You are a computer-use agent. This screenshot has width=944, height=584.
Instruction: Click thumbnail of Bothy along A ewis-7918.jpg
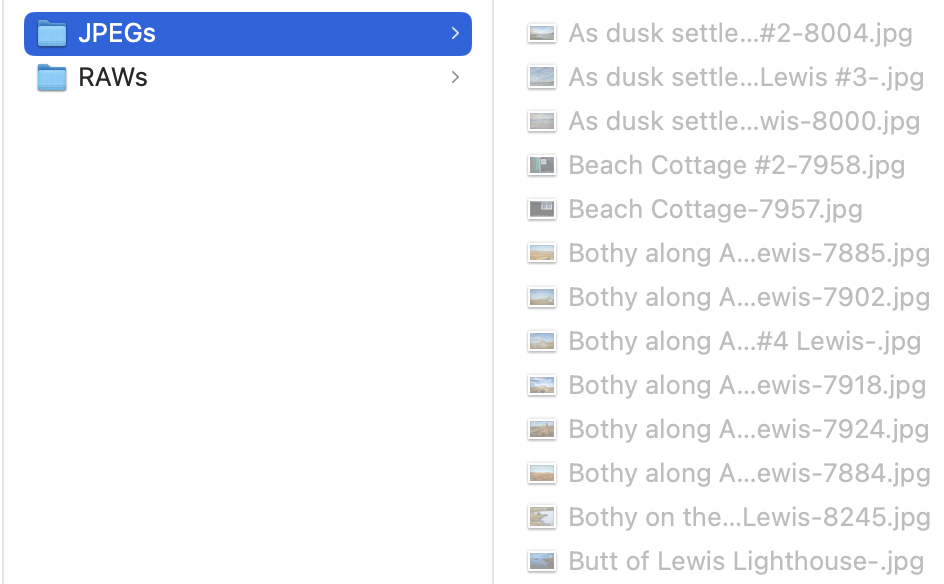pos(542,385)
